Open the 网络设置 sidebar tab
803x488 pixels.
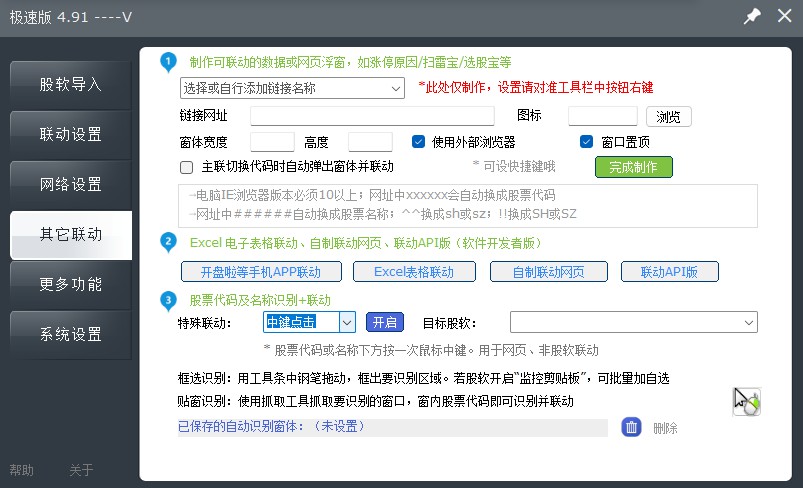[71, 185]
